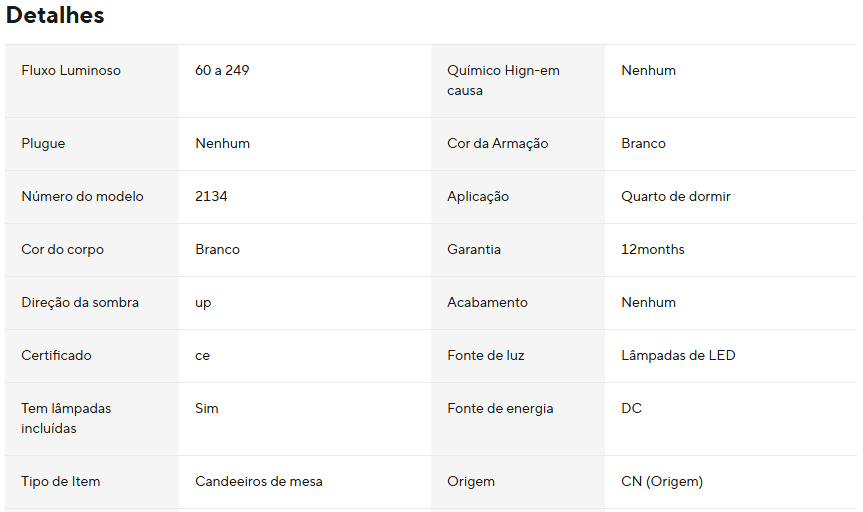863x512 pixels.
Task: Select the Fonte de energia label
Action: (500, 408)
